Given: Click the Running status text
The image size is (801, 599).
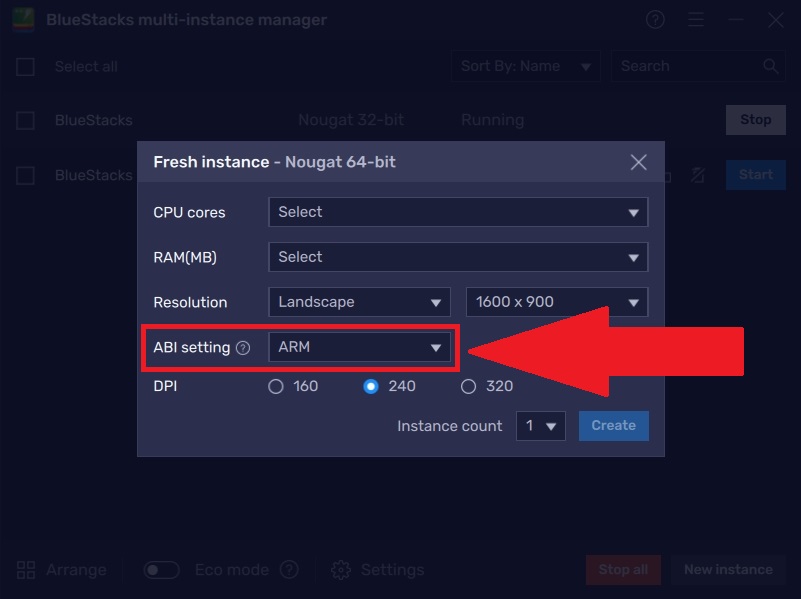Looking at the screenshot, I should 492,120.
